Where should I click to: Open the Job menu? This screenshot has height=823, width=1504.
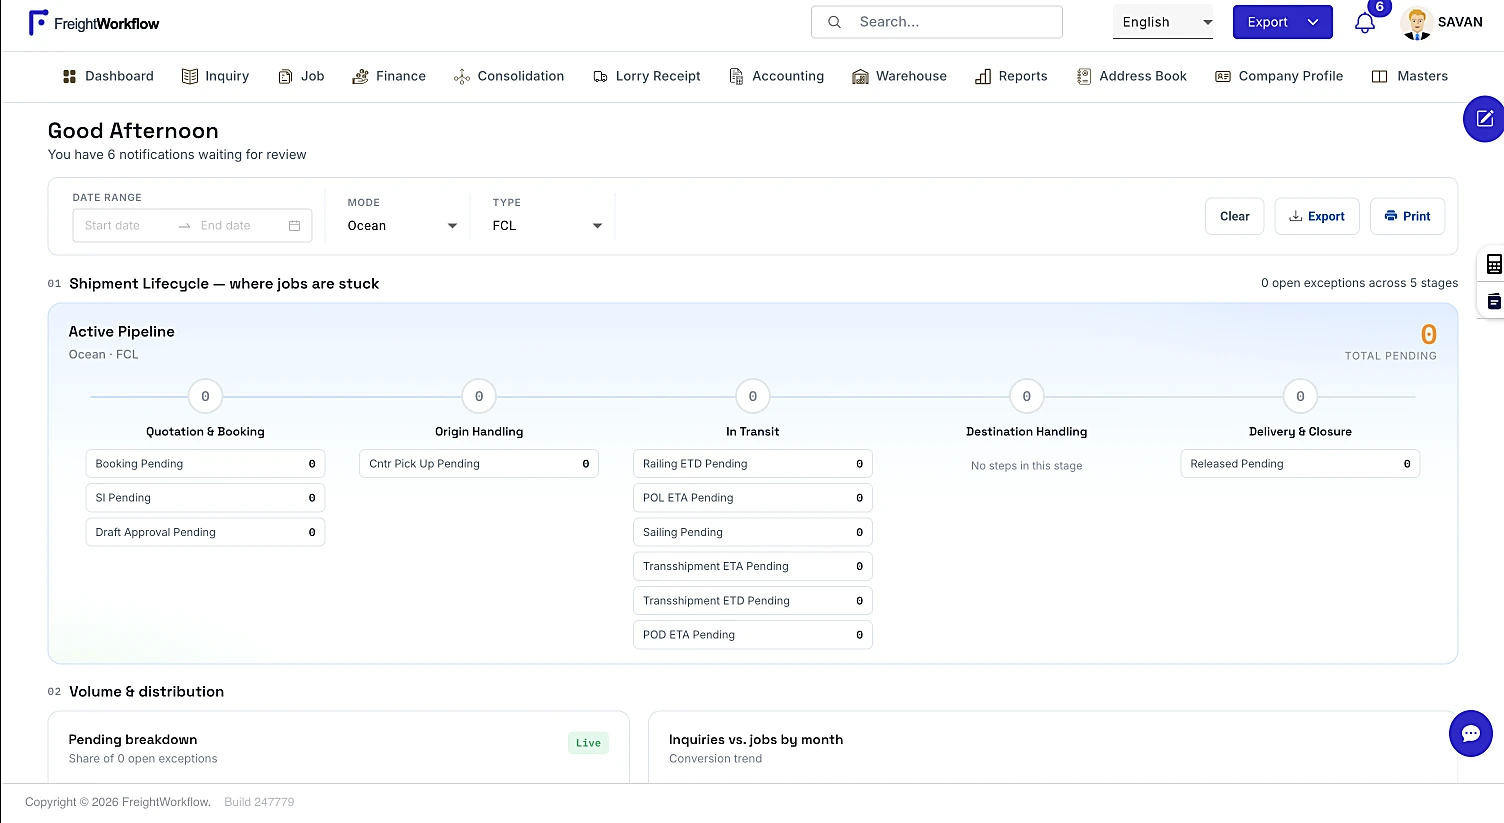[301, 76]
